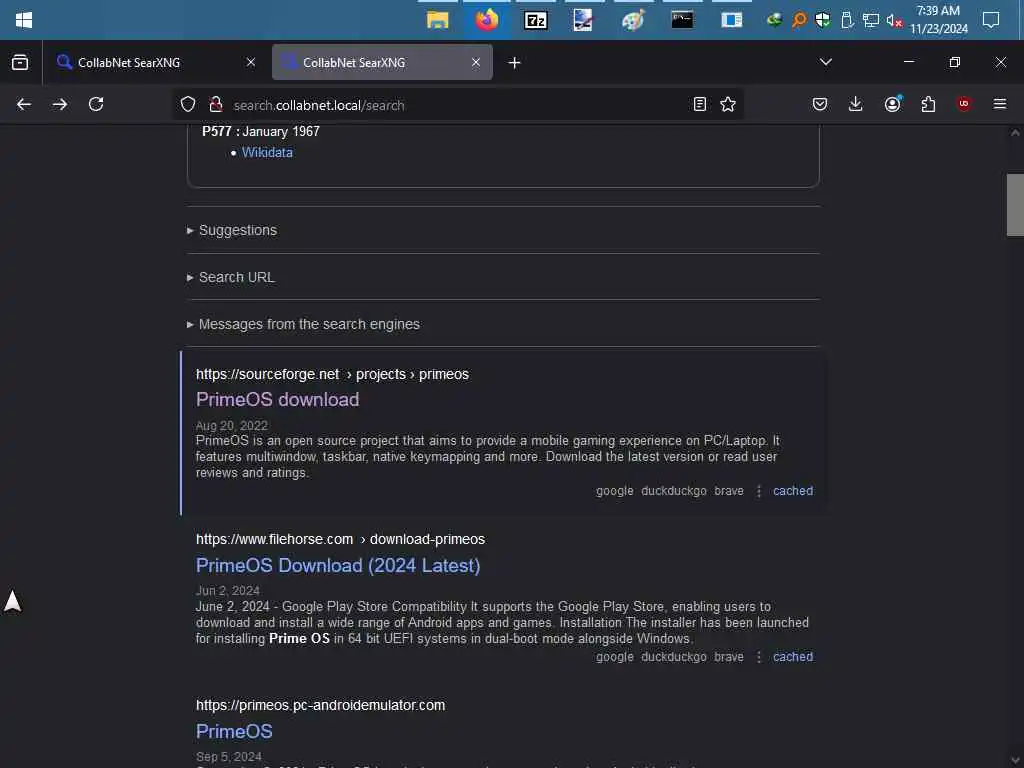Open Firefox View tab icon
This screenshot has width=1024, height=768.
coord(20,62)
